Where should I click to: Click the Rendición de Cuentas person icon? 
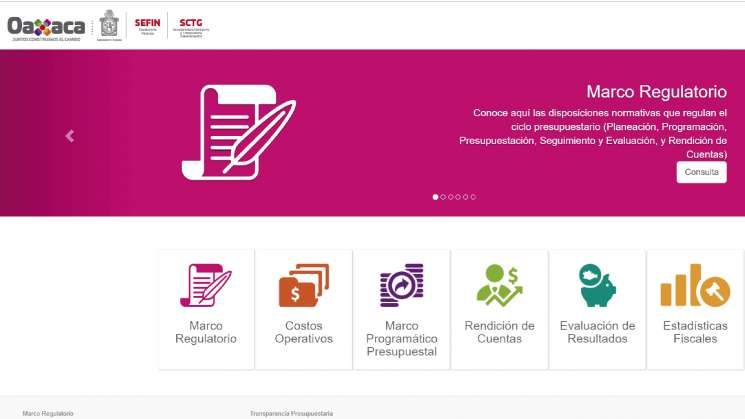(x=499, y=285)
